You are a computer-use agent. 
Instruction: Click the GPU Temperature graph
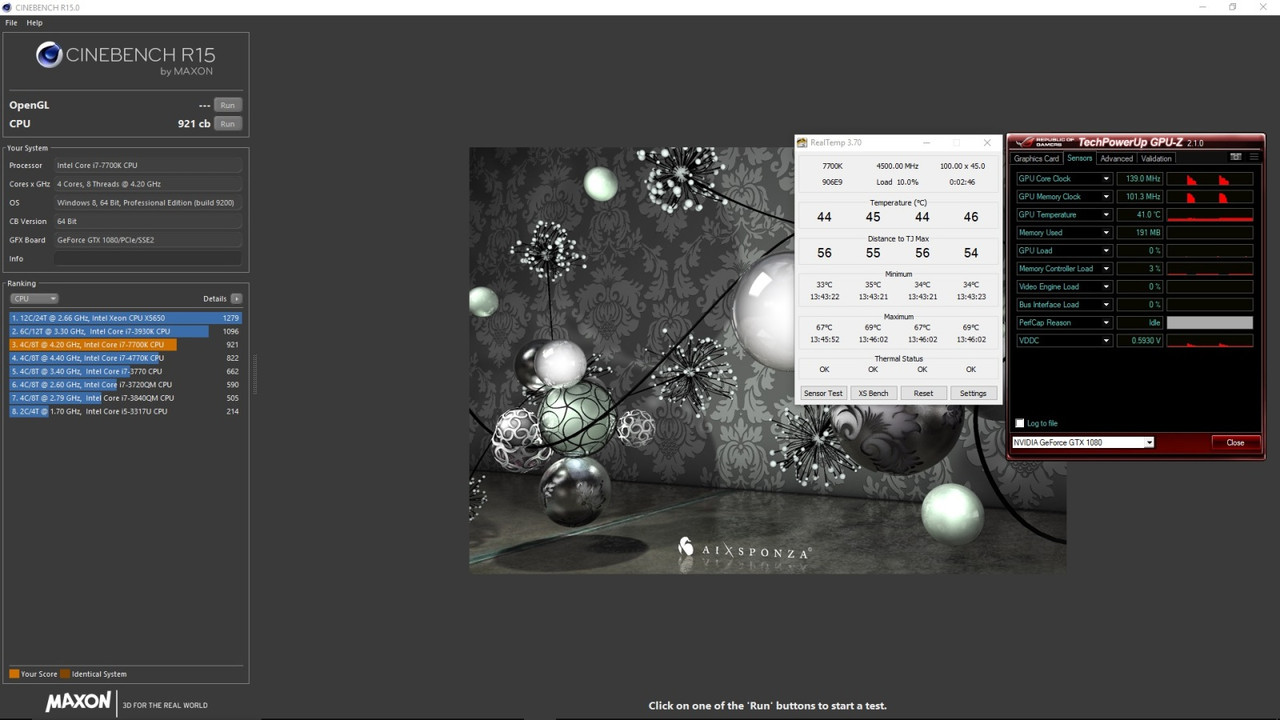(x=1209, y=215)
